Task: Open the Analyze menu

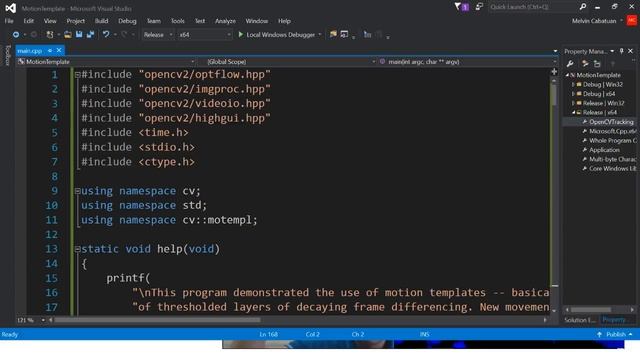Action: pos(225,21)
